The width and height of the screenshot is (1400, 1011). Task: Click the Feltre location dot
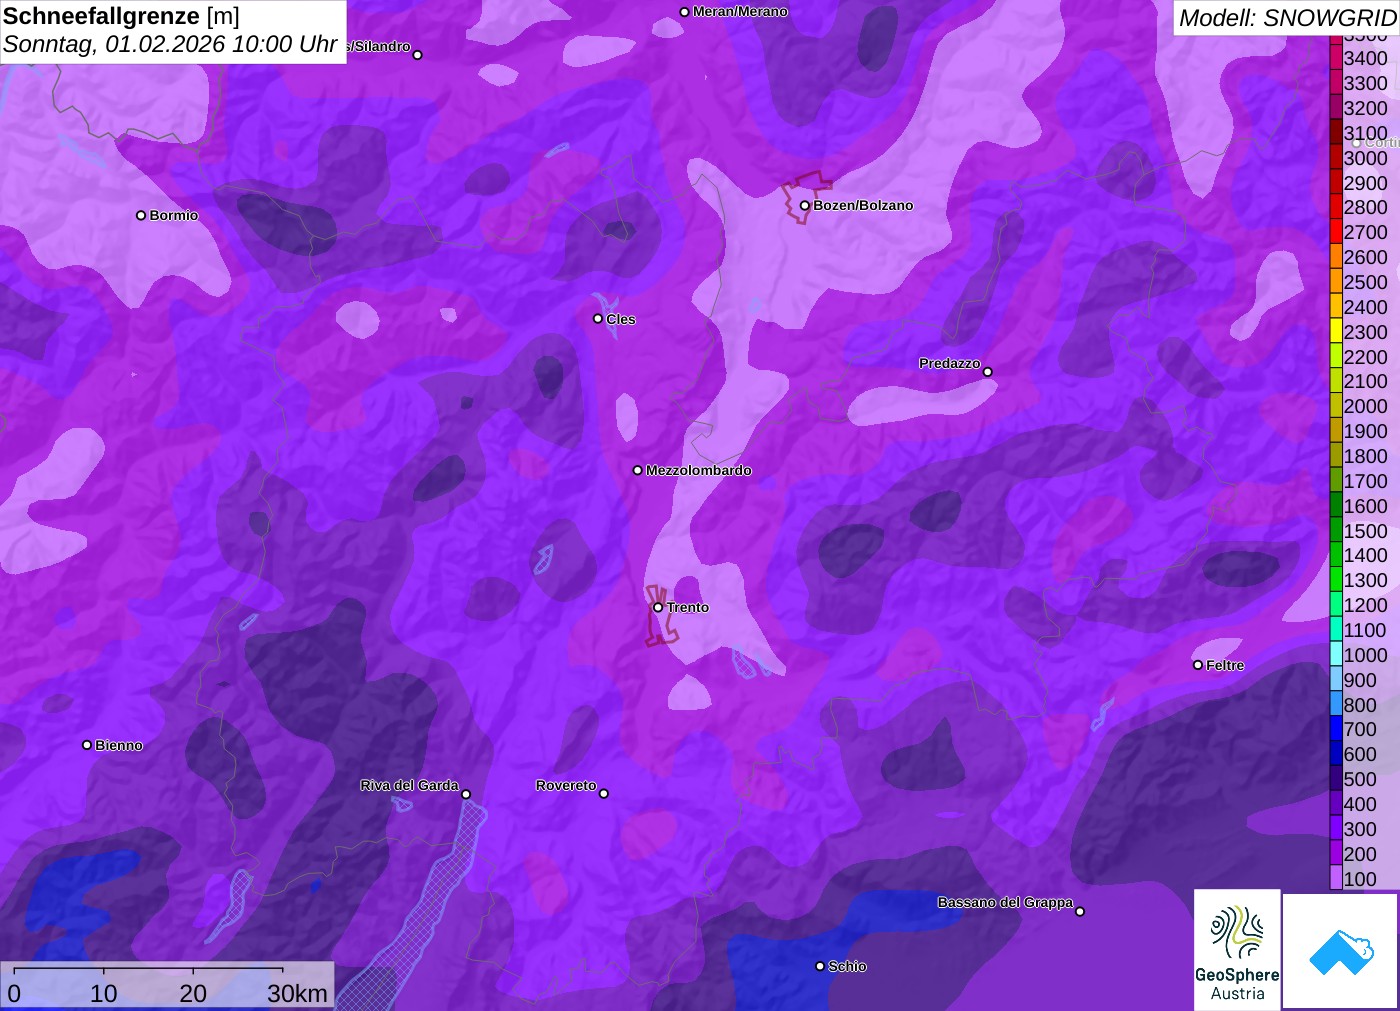pos(1198,665)
